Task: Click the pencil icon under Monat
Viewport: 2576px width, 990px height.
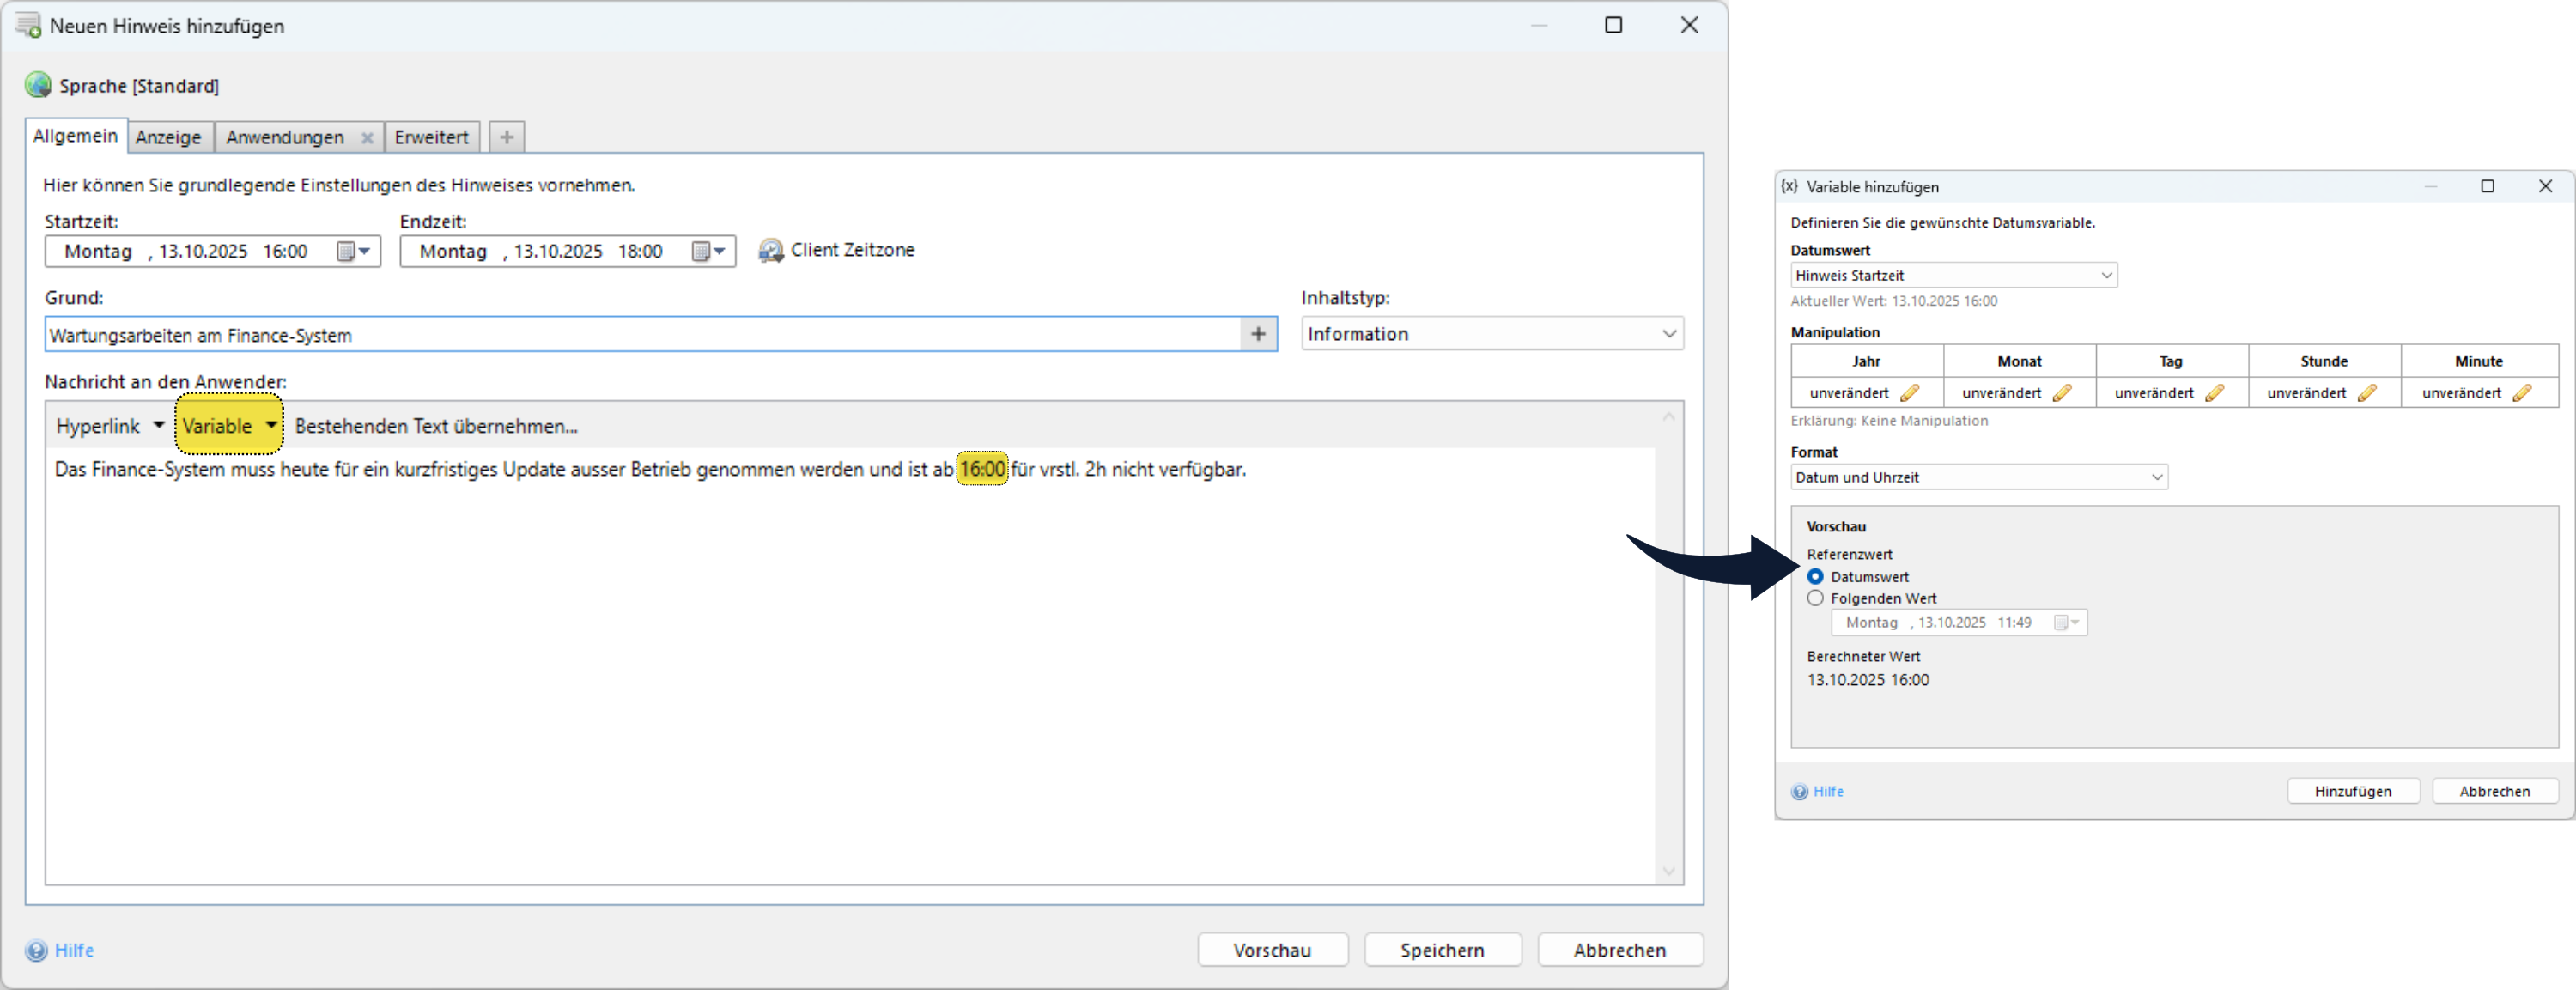Action: pos(2062,393)
